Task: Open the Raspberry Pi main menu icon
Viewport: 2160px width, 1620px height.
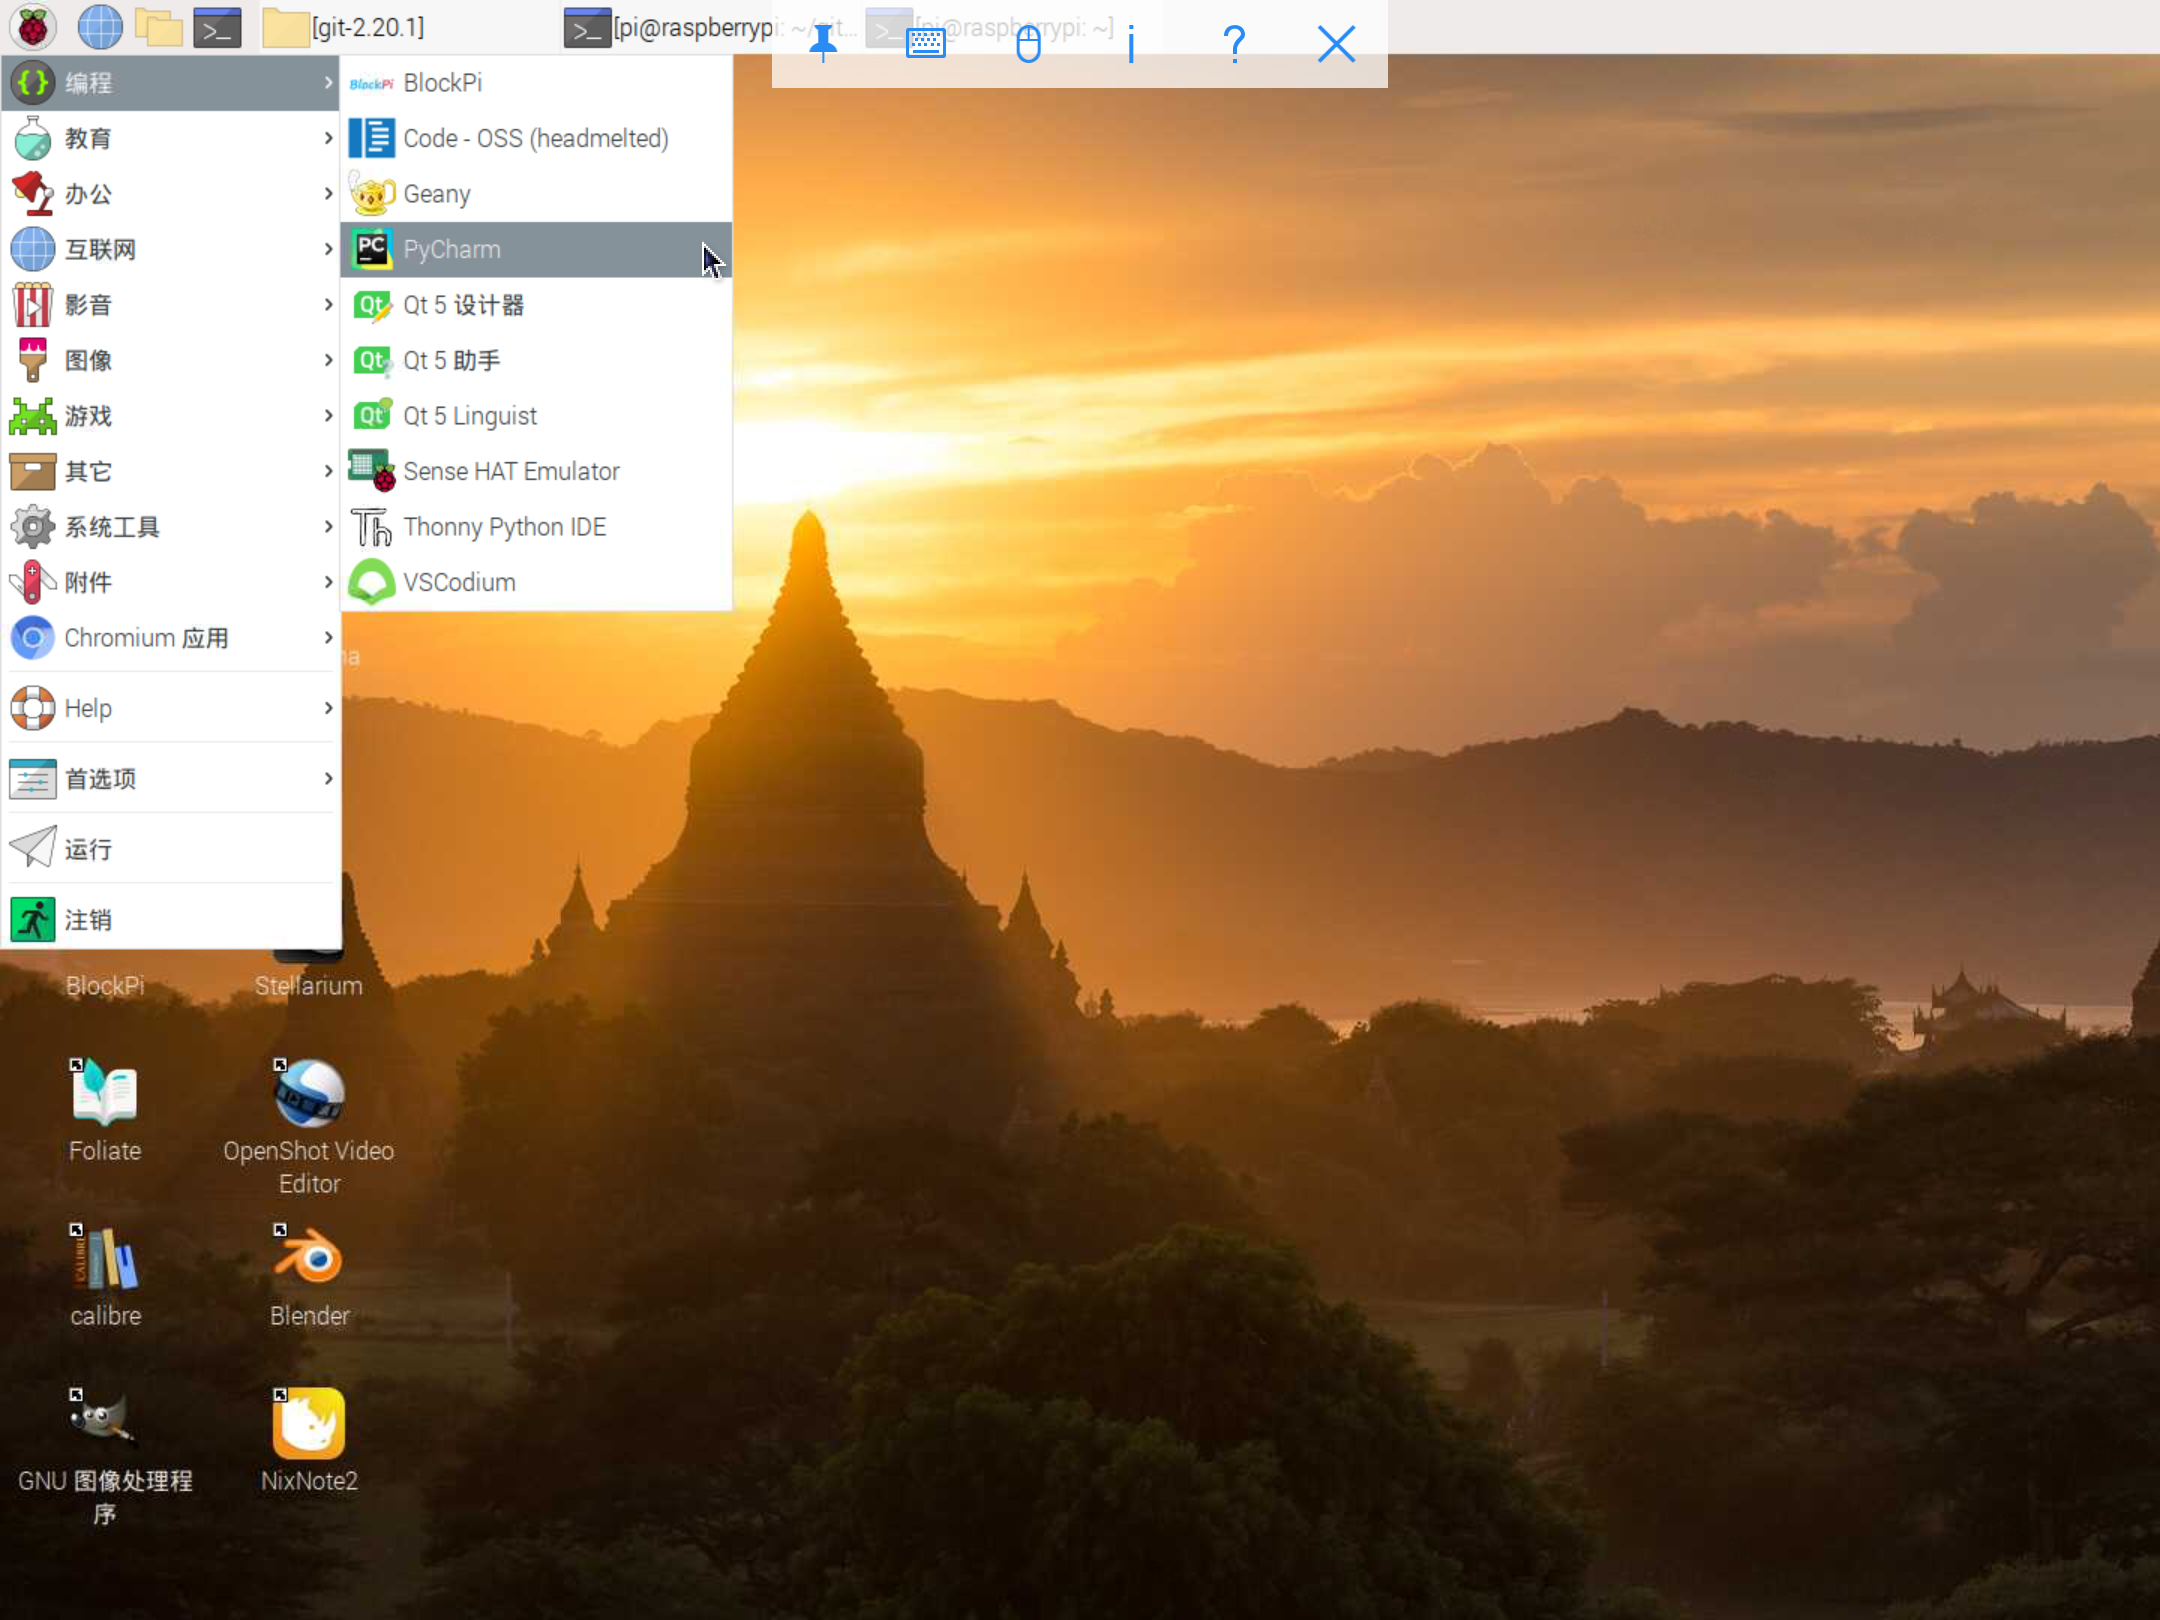Action: (33, 27)
